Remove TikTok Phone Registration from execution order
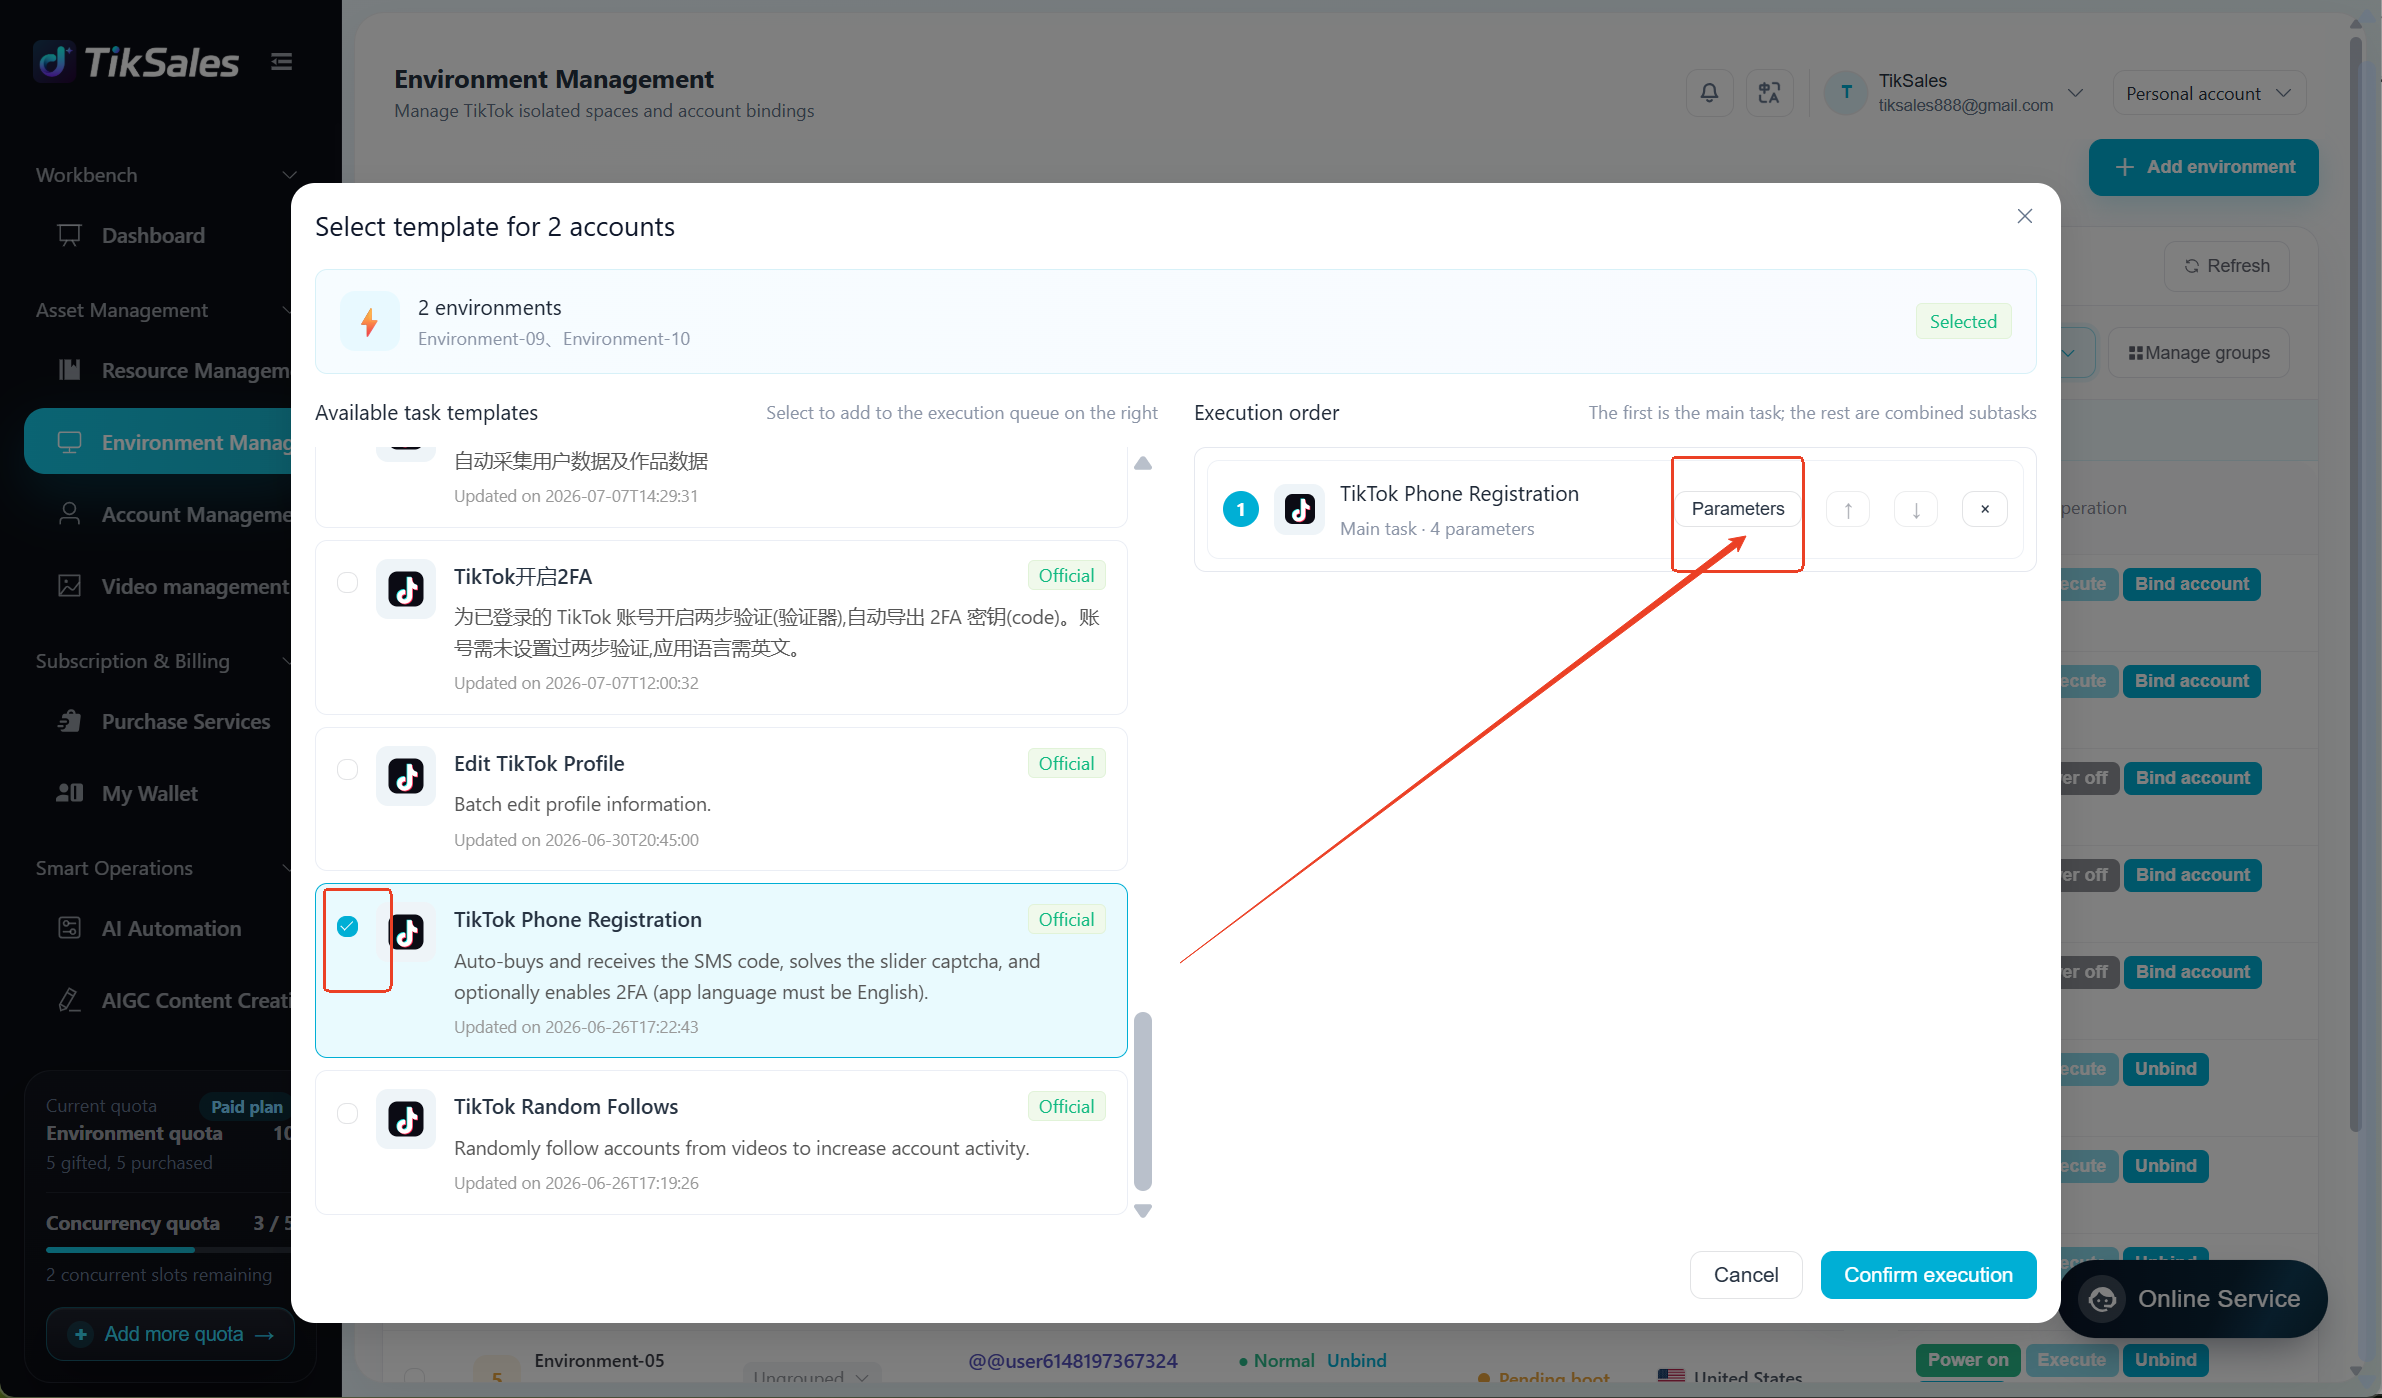The width and height of the screenshot is (2382, 1398). point(1985,509)
